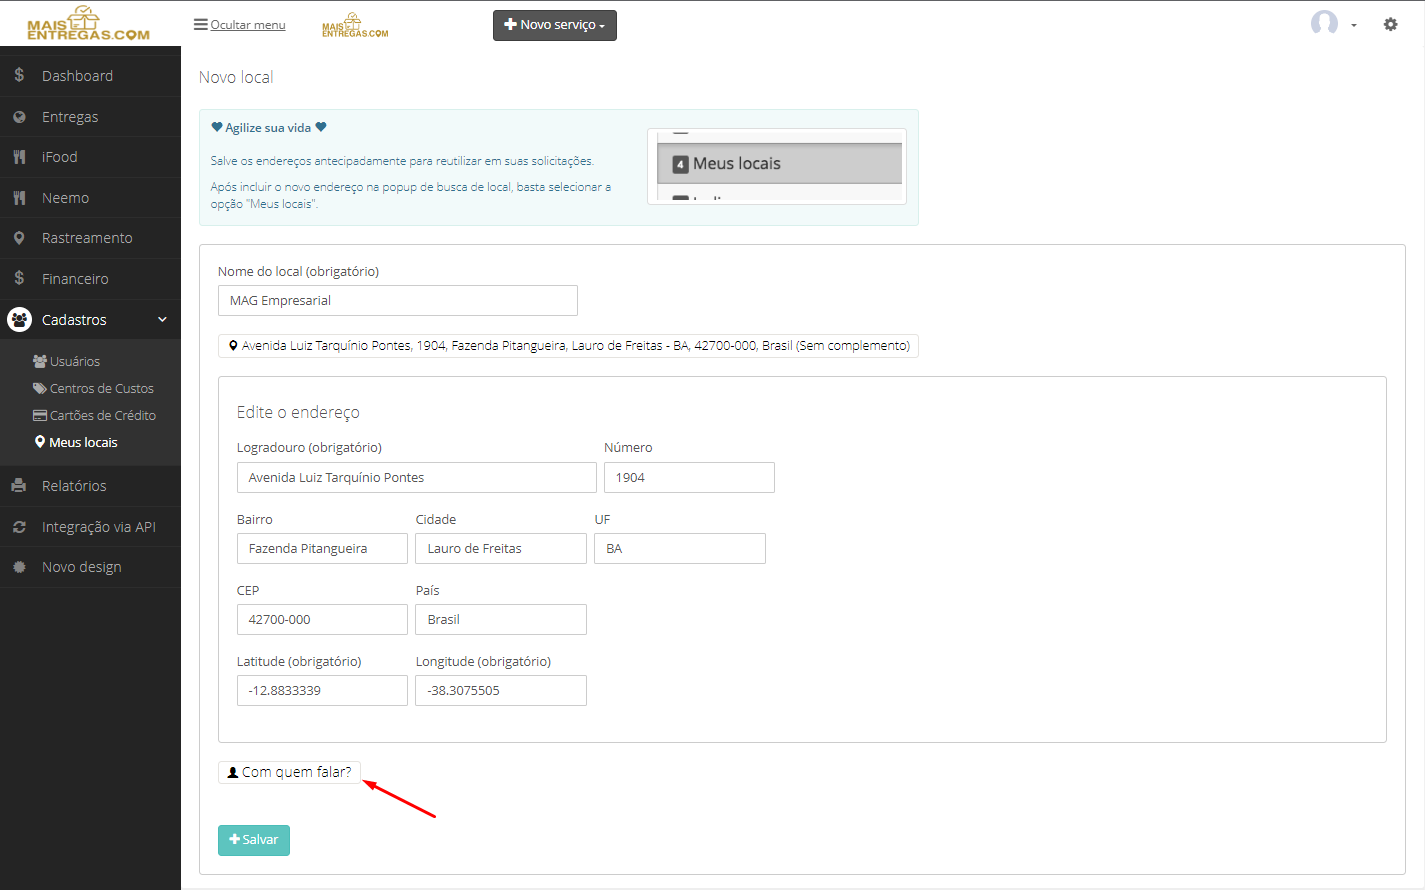Expand the user account caret

click(x=1354, y=25)
